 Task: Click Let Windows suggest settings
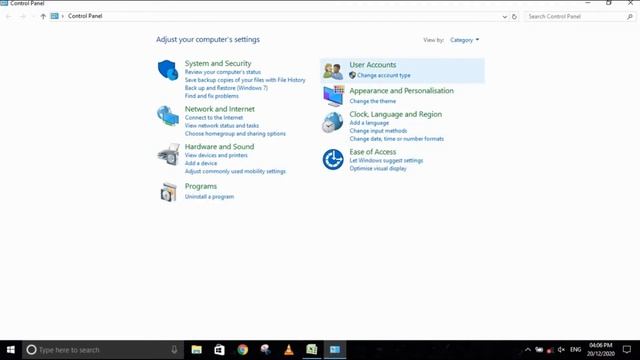pos(386,161)
